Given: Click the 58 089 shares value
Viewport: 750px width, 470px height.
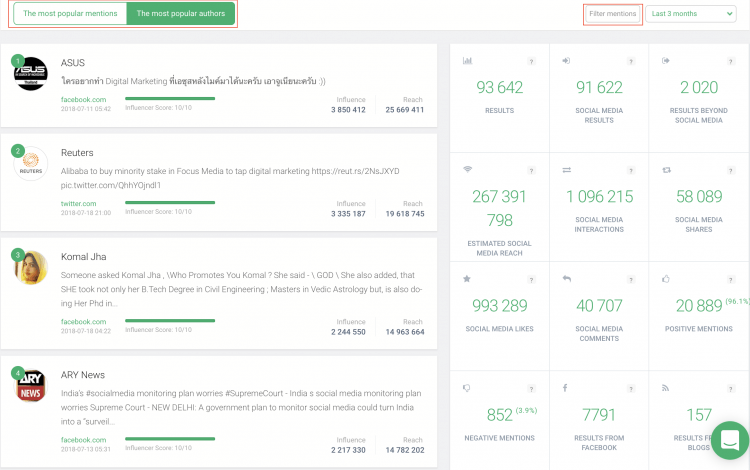Looking at the screenshot, I should click(x=699, y=197).
